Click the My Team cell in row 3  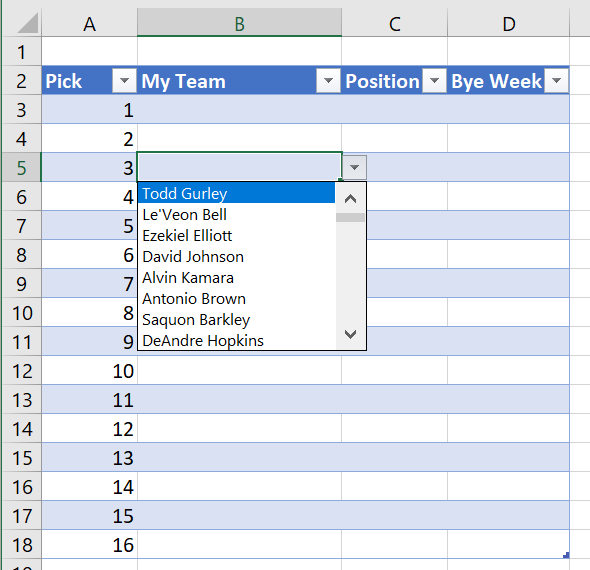(x=239, y=109)
